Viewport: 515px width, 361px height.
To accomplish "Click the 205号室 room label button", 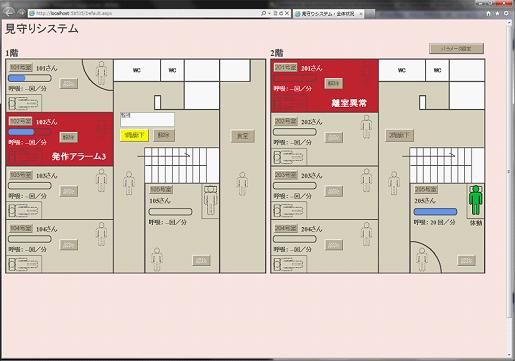I will [426, 189].
